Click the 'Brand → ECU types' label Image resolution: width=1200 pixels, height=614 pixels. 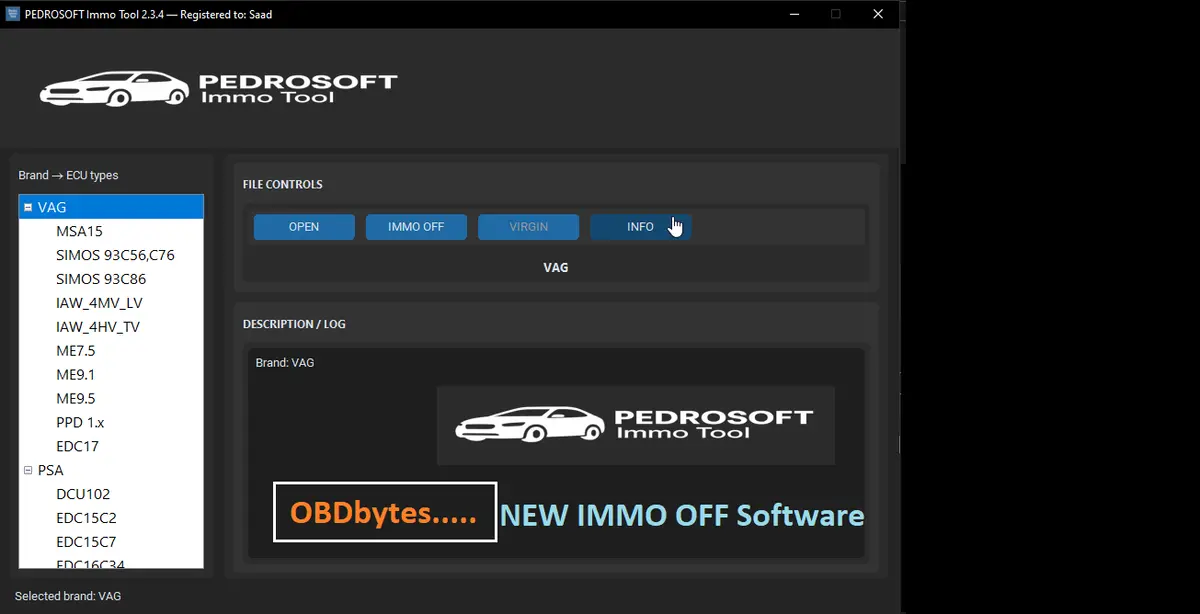click(x=68, y=175)
